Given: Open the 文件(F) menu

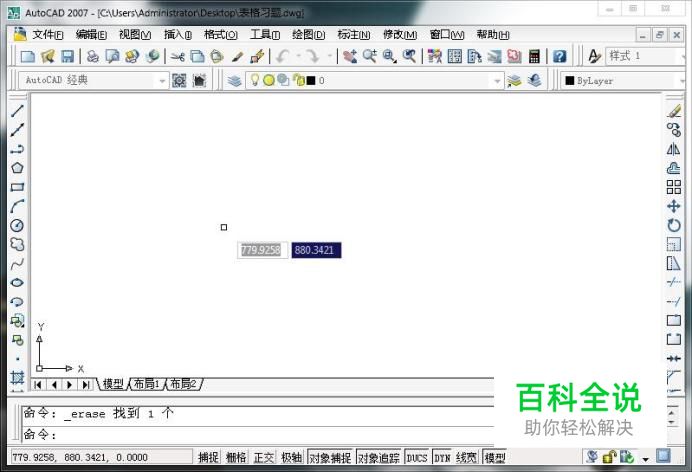Looking at the screenshot, I should click(48, 34).
